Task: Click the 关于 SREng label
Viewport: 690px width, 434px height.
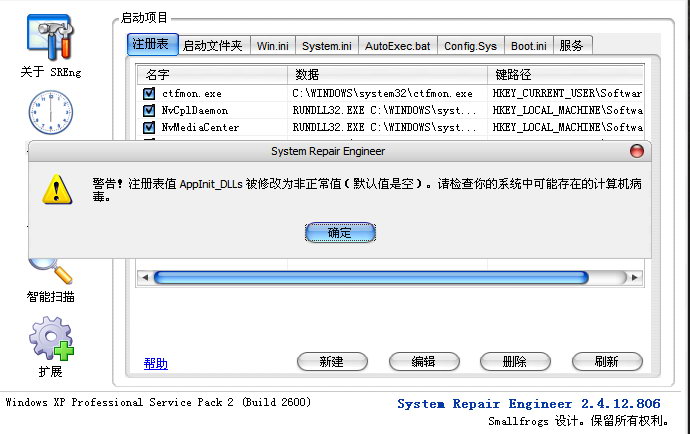Action: 51,72
